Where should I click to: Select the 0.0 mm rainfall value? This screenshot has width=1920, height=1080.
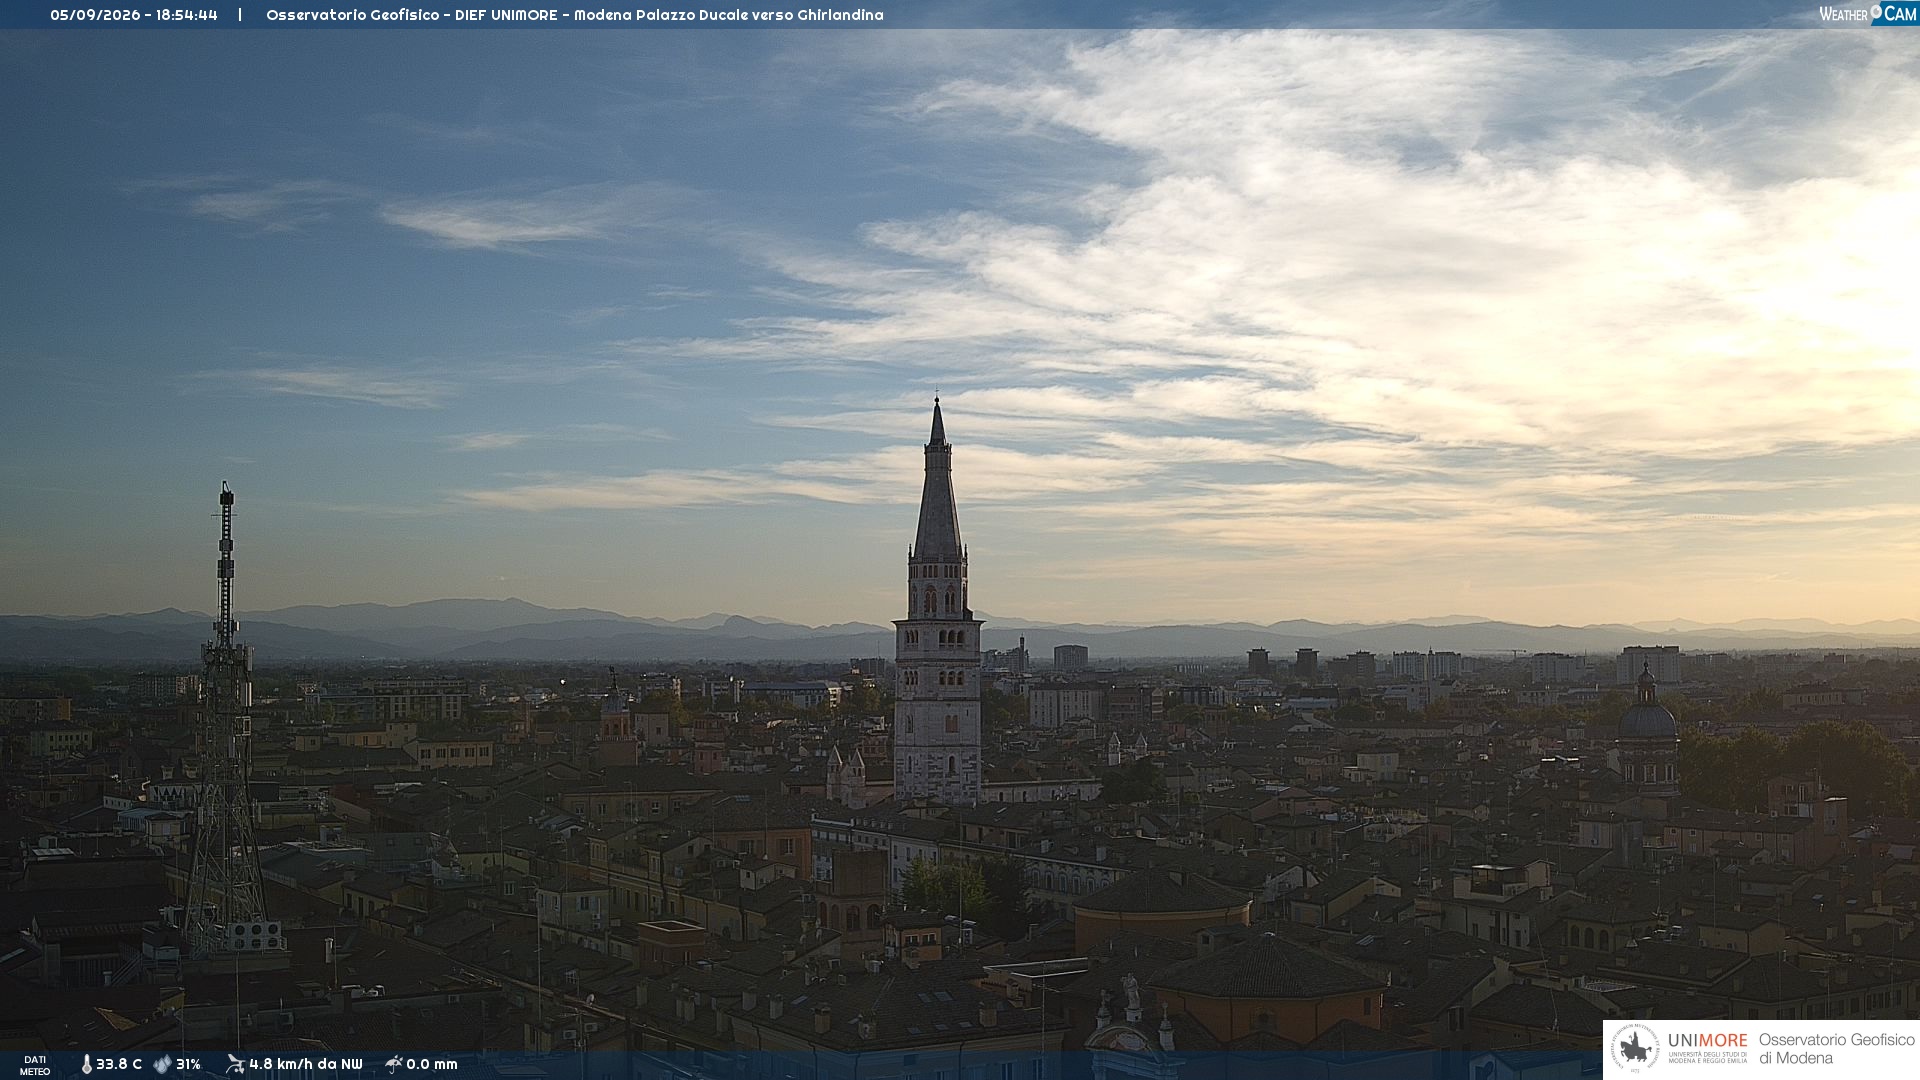point(432,1064)
